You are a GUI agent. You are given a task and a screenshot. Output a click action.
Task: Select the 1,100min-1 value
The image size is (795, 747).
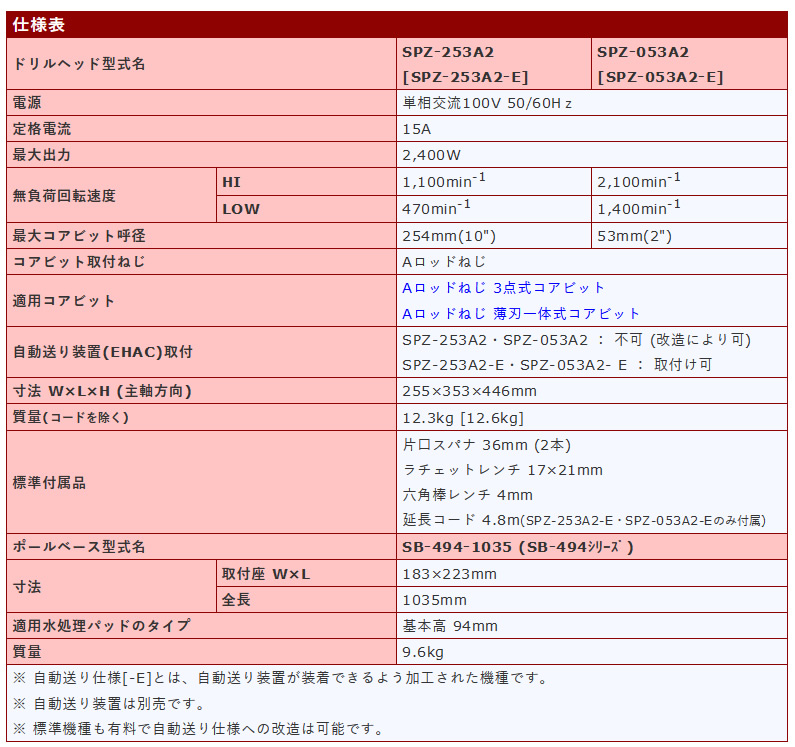[x=444, y=181]
